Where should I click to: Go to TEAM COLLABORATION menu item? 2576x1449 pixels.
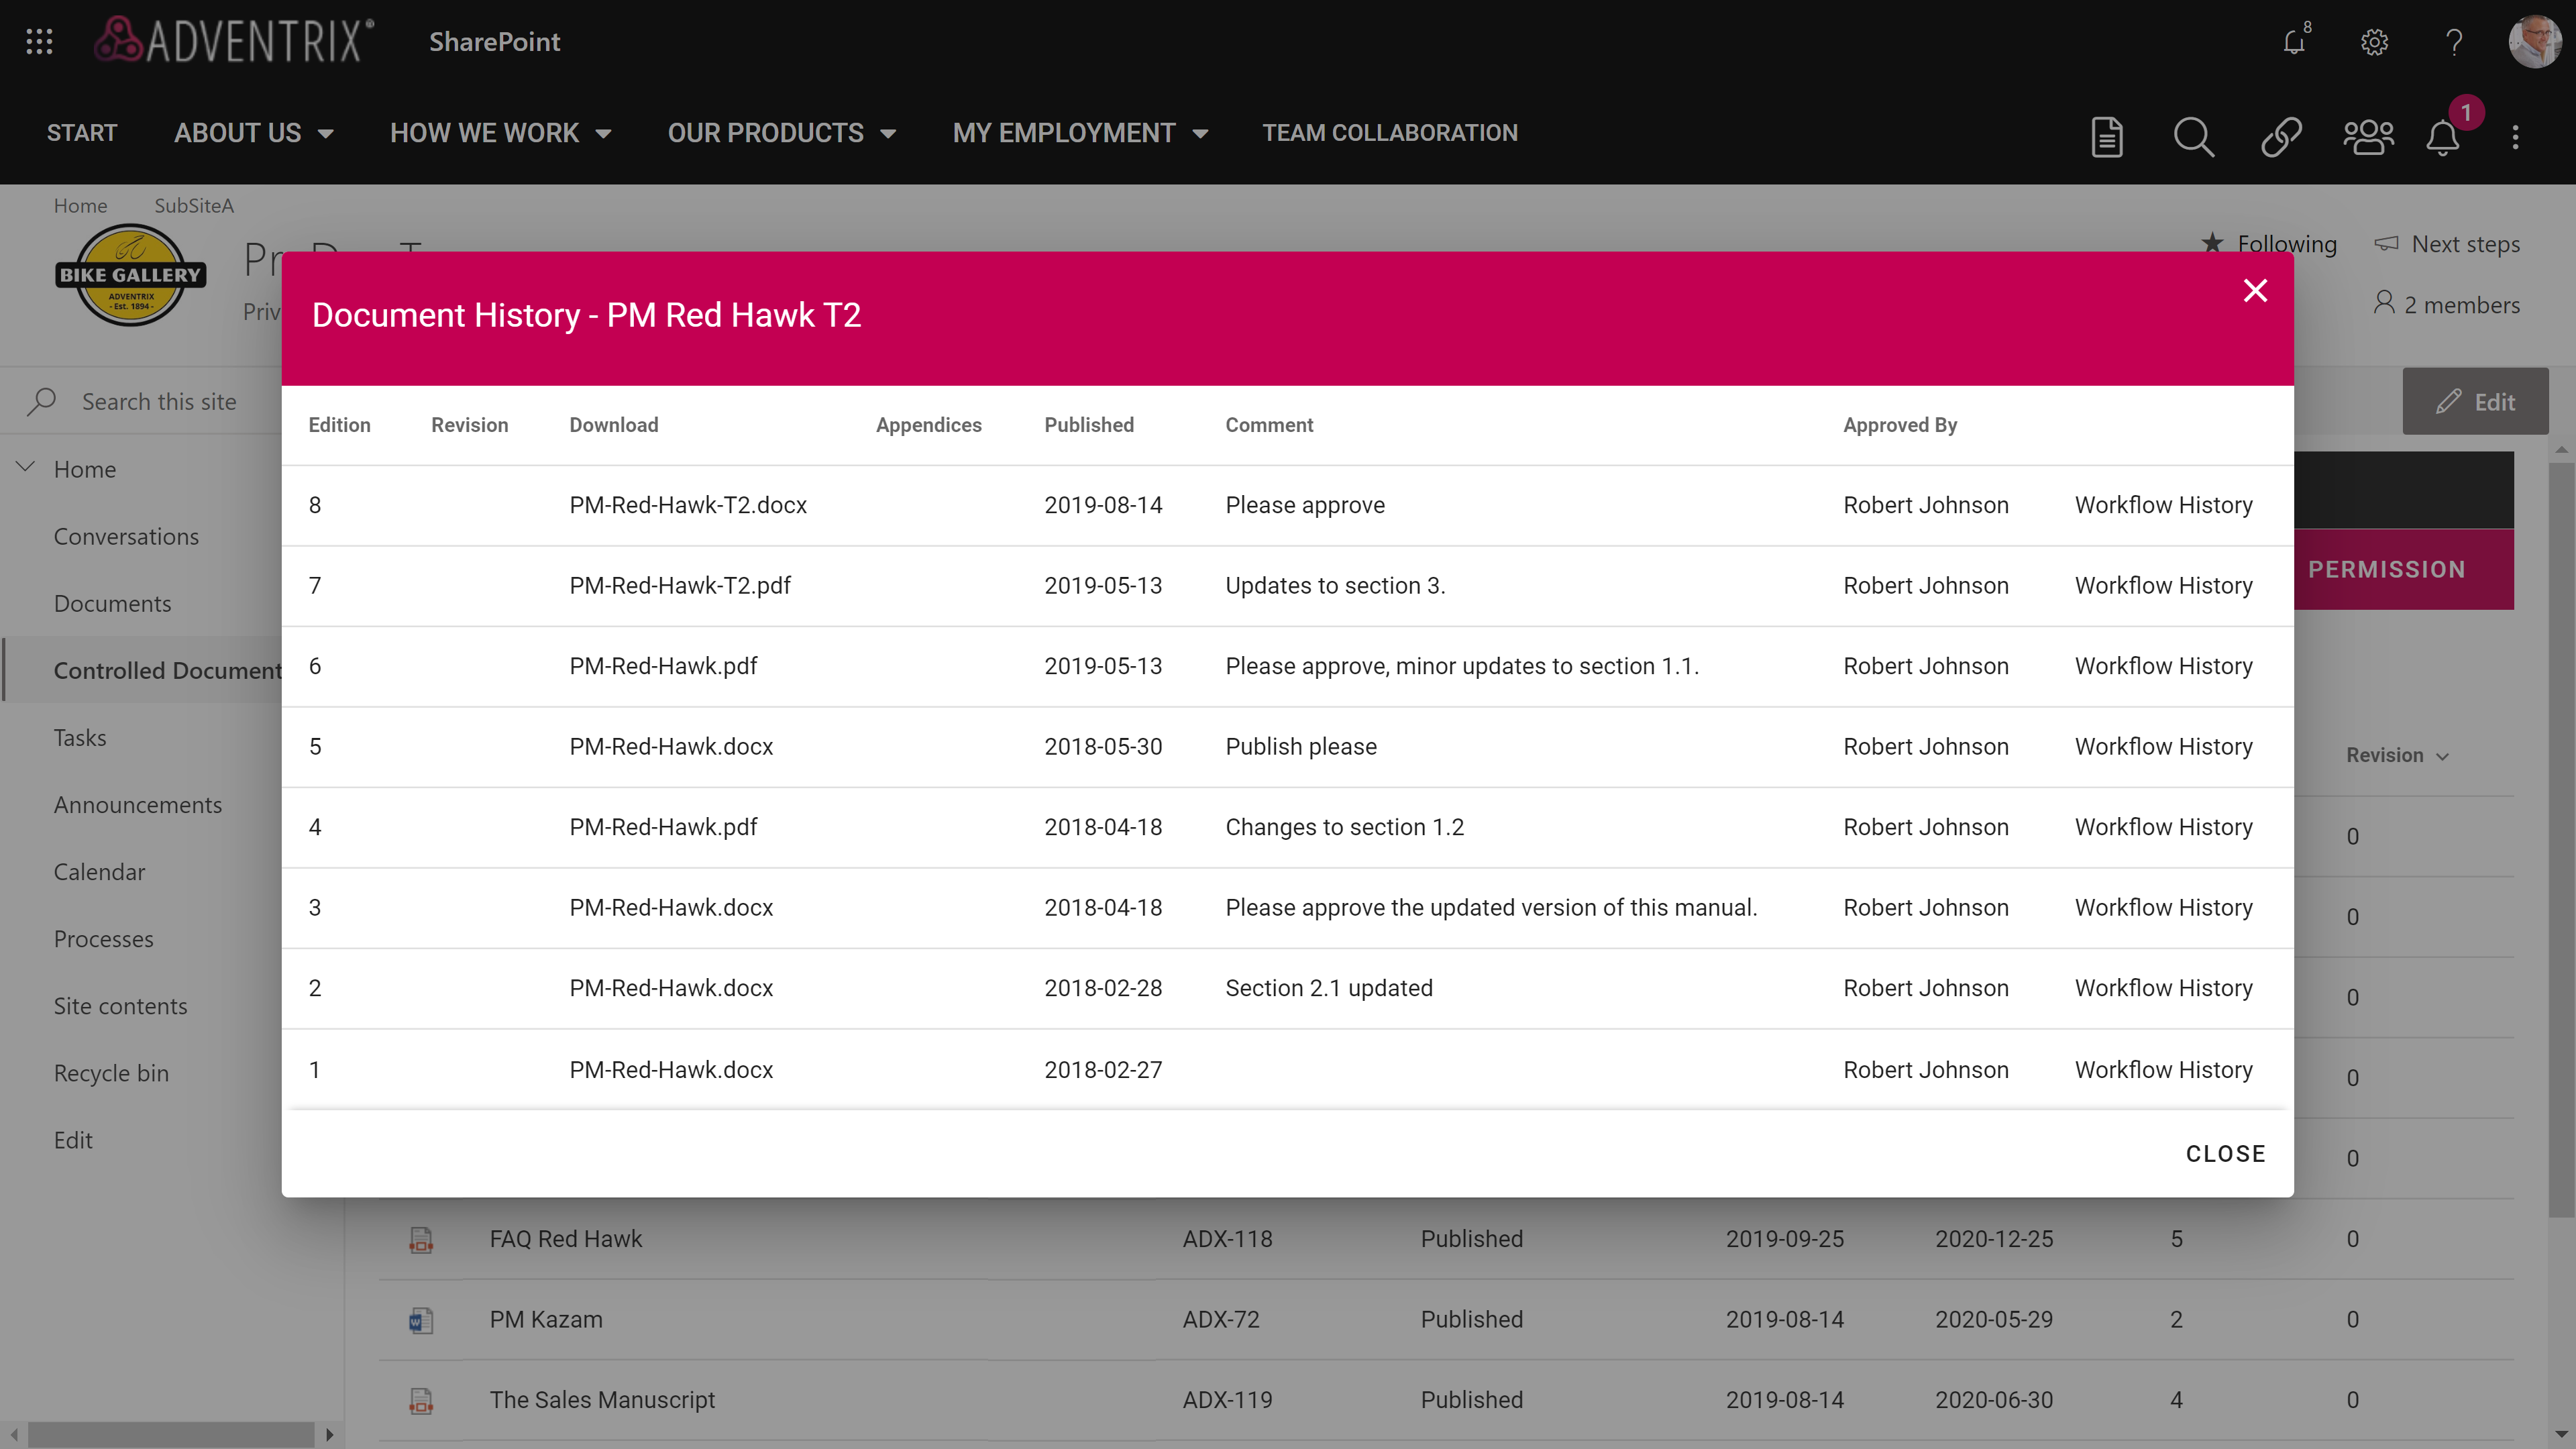pos(1389,133)
